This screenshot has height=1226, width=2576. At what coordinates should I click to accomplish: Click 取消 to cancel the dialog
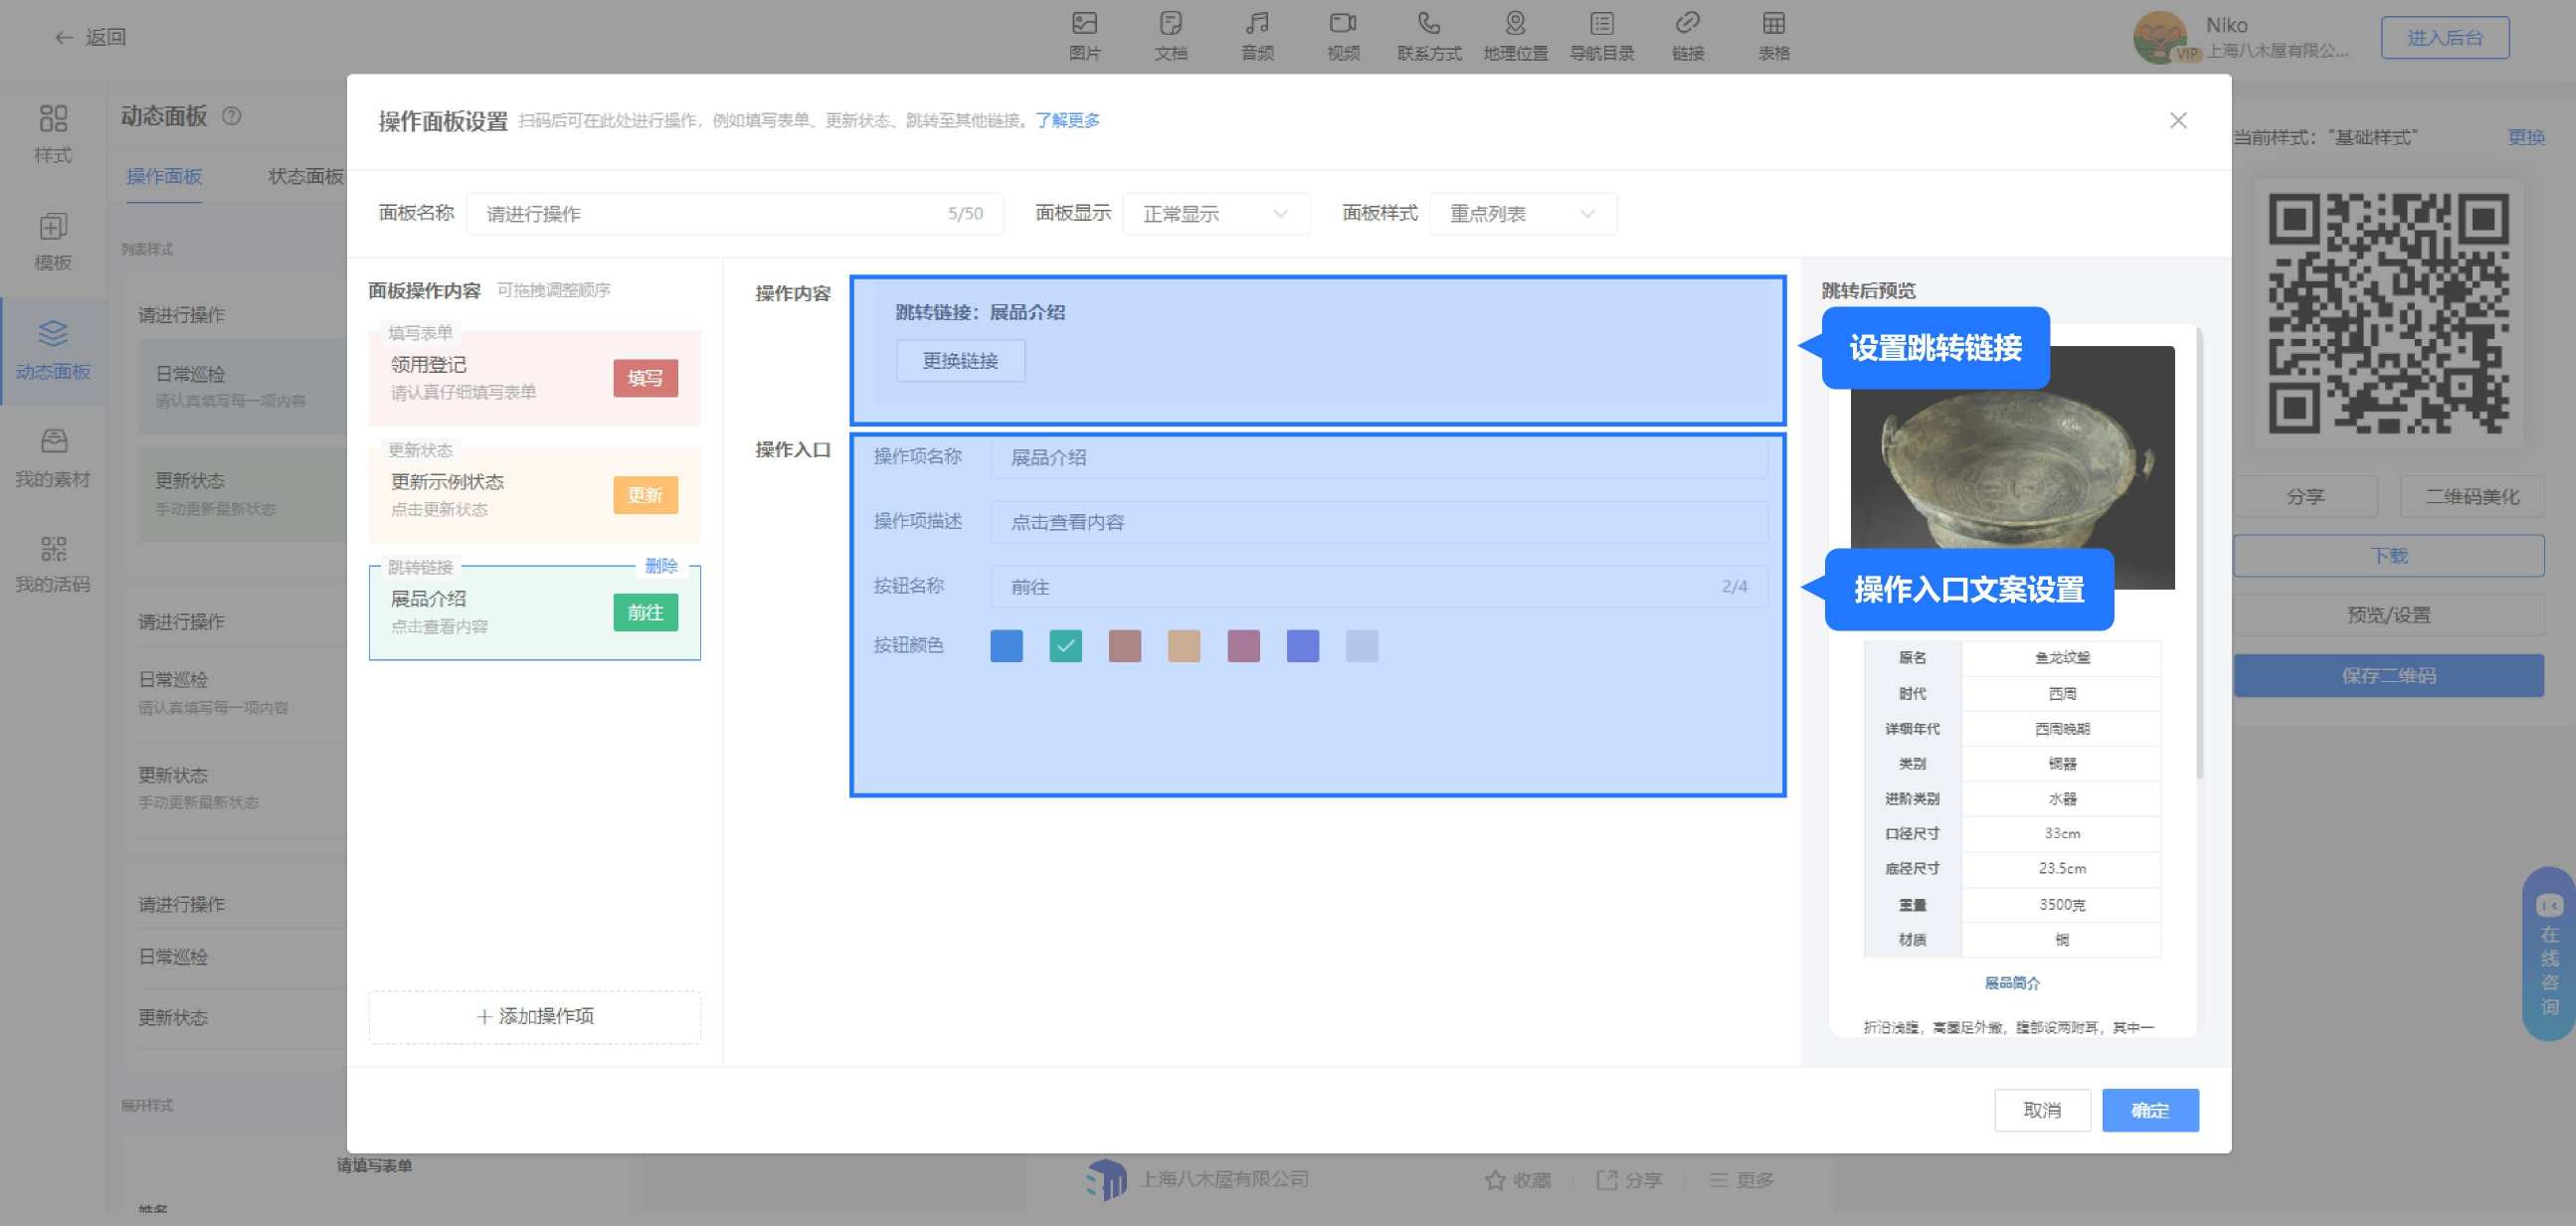[2042, 1110]
